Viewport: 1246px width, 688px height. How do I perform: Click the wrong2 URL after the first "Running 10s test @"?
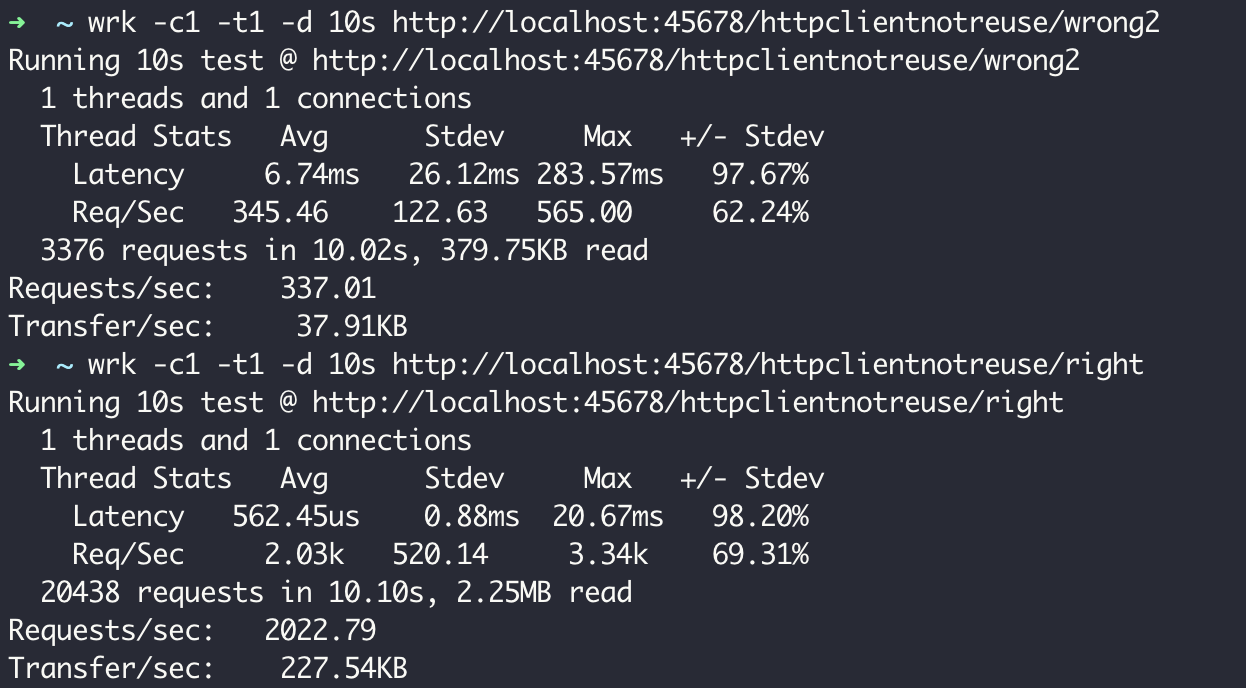(x=695, y=61)
